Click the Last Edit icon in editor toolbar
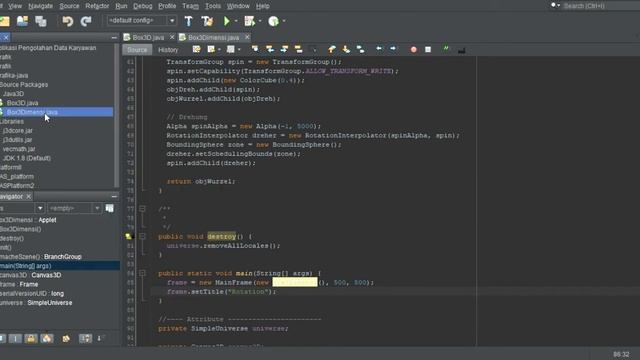This screenshot has height=360, width=640. click(196, 49)
